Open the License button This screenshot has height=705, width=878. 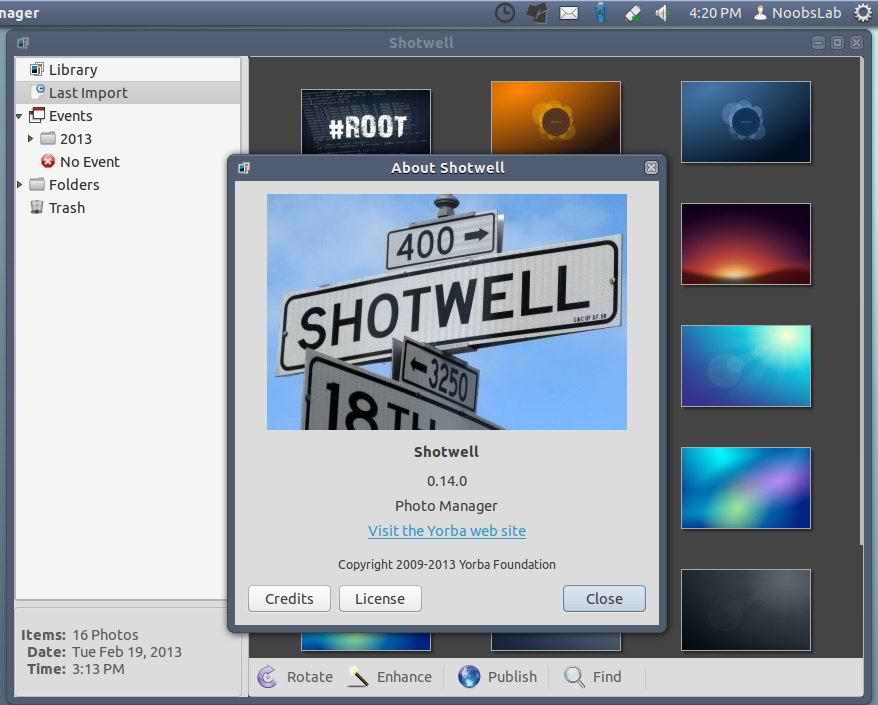(380, 599)
